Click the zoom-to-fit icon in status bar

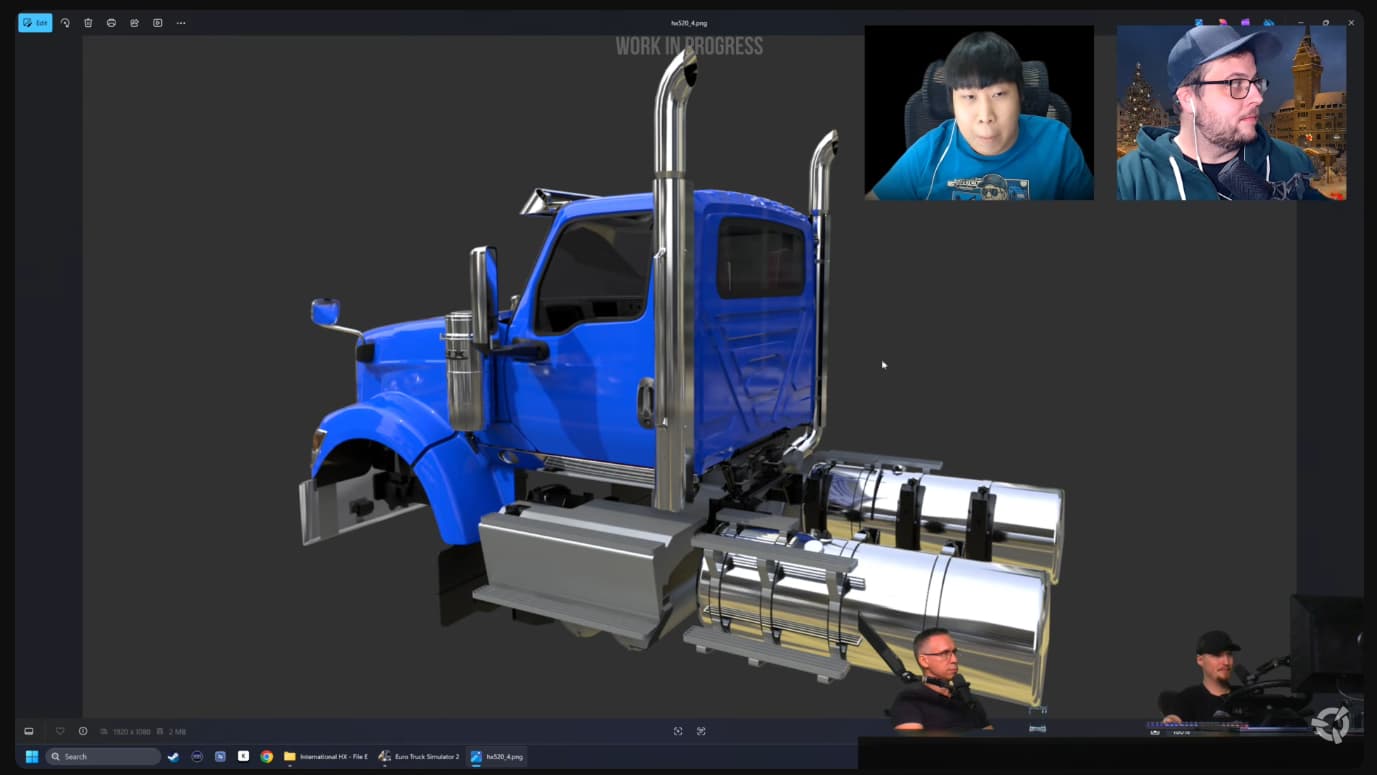pos(678,731)
